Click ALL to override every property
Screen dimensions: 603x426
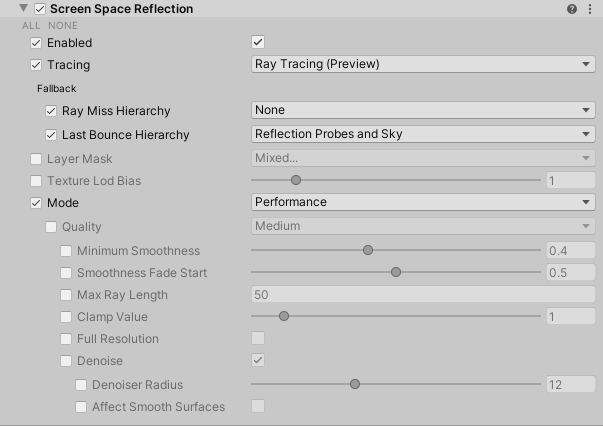point(31,25)
